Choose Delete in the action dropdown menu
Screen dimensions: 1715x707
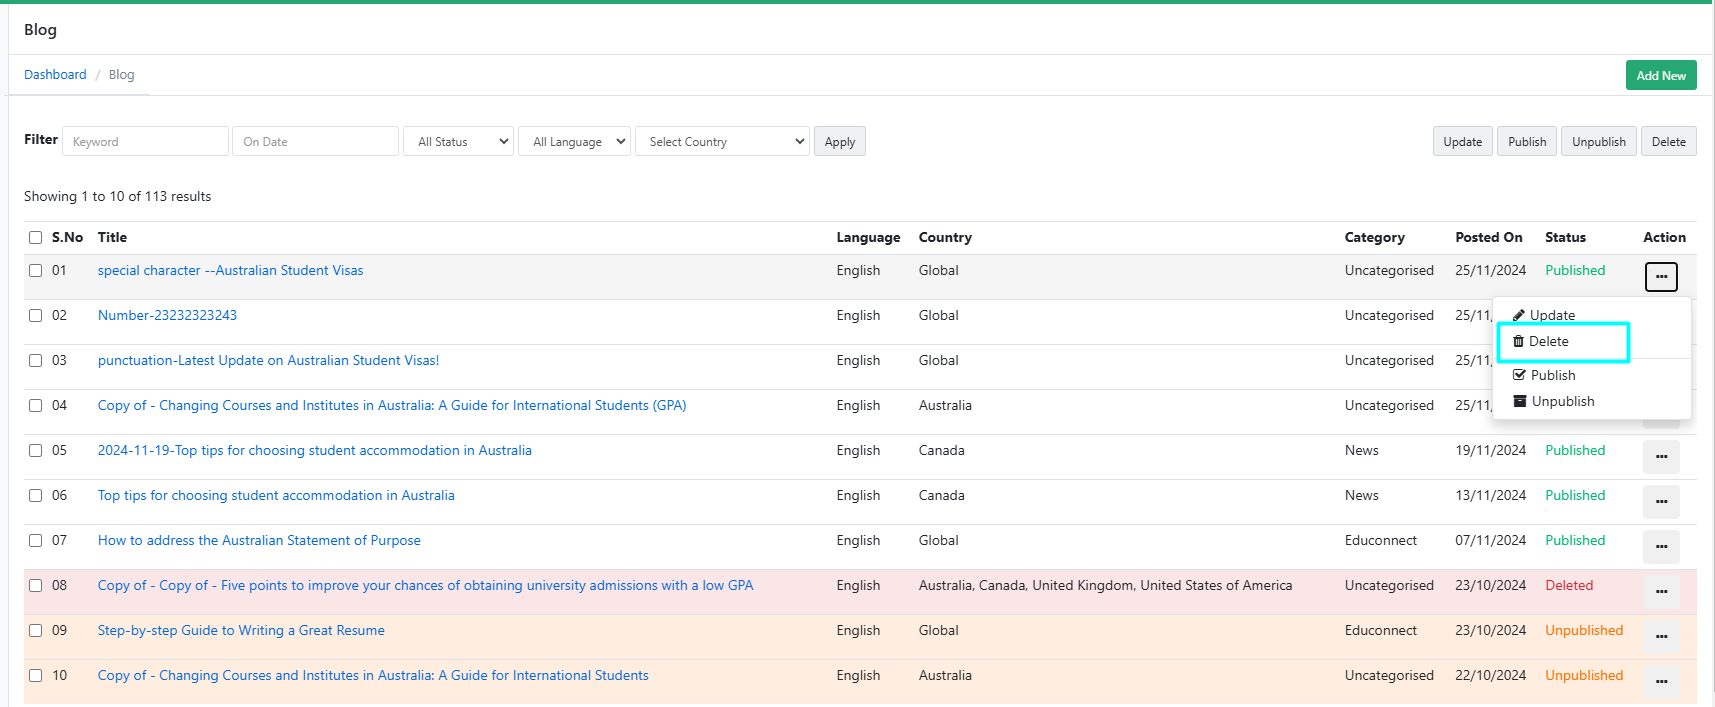1548,342
